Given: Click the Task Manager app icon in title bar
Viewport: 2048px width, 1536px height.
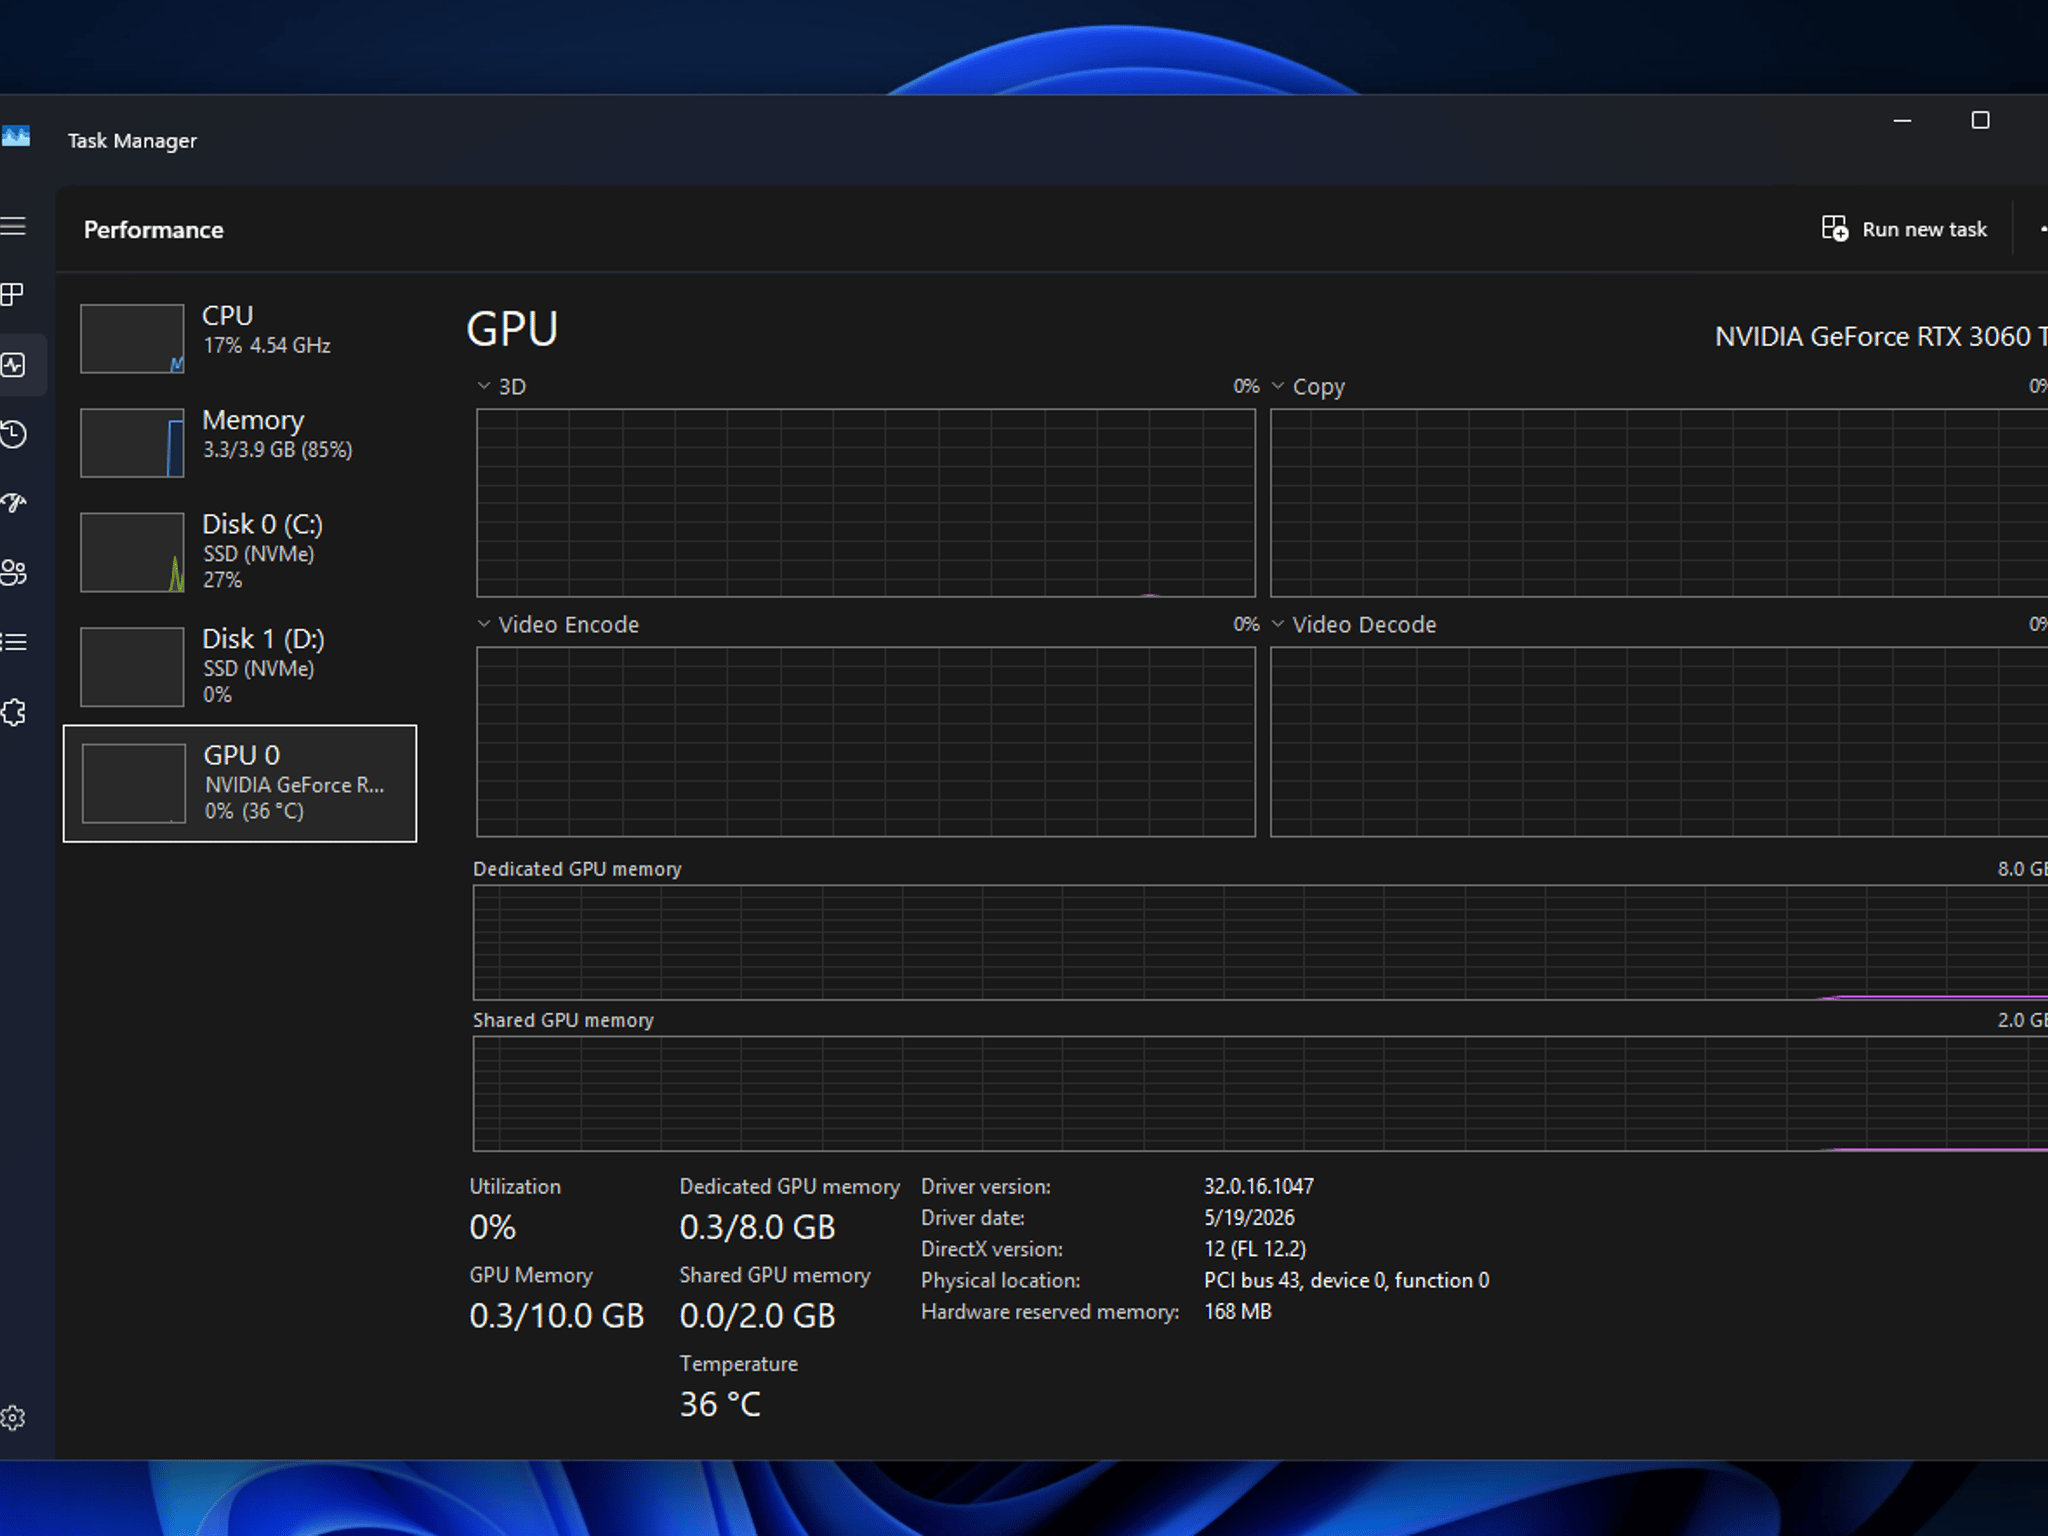Looking at the screenshot, I should click(x=15, y=137).
